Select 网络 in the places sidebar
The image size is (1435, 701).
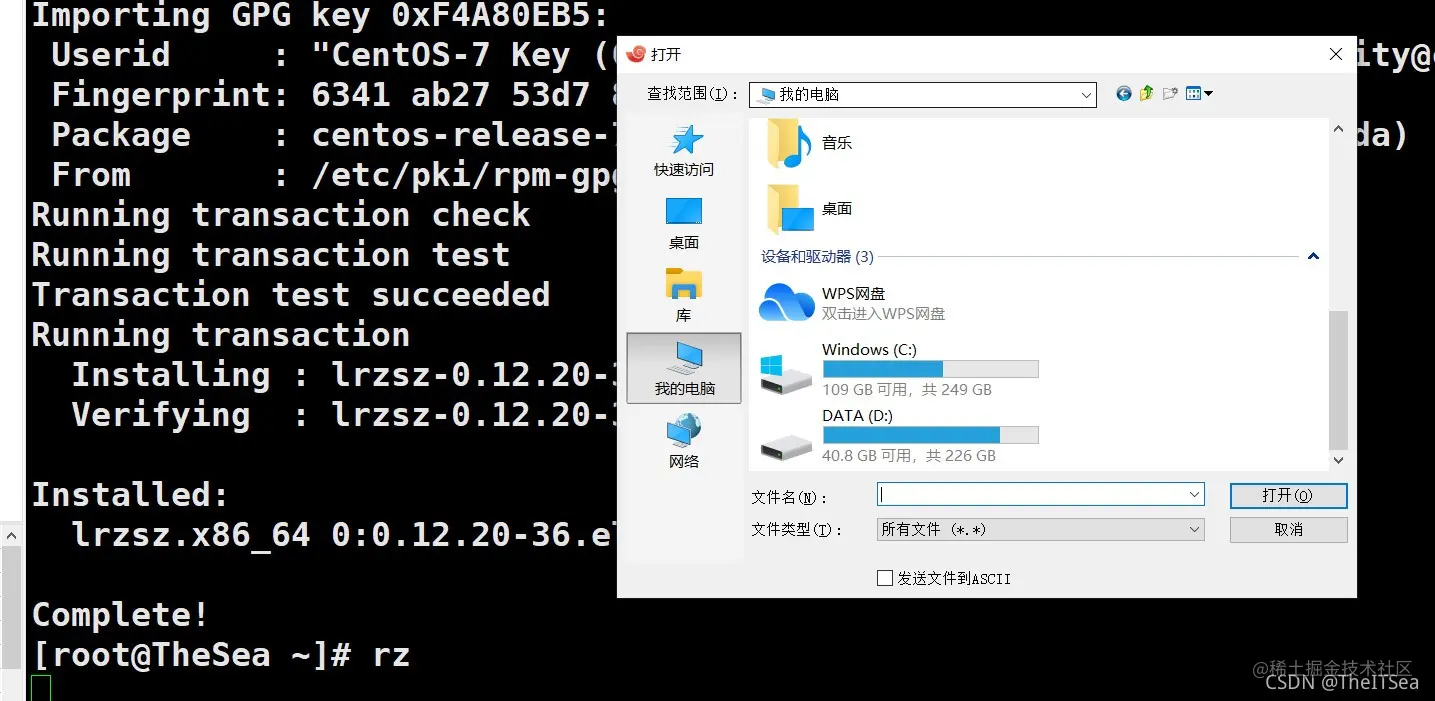[684, 442]
